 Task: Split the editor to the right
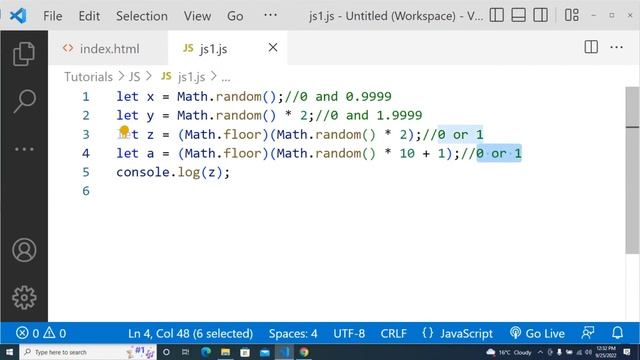click(x=591, y=47)
